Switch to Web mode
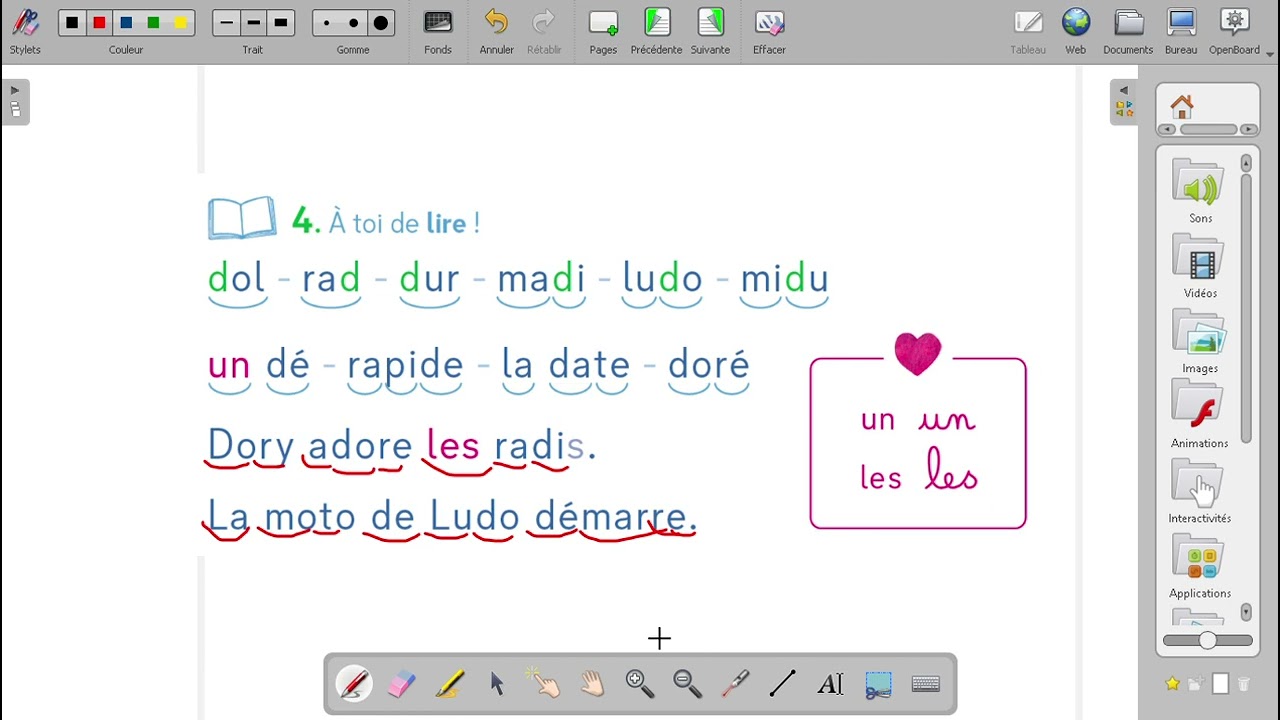This screenshot has width=1280, height=720. click(x=1076, y=31)
